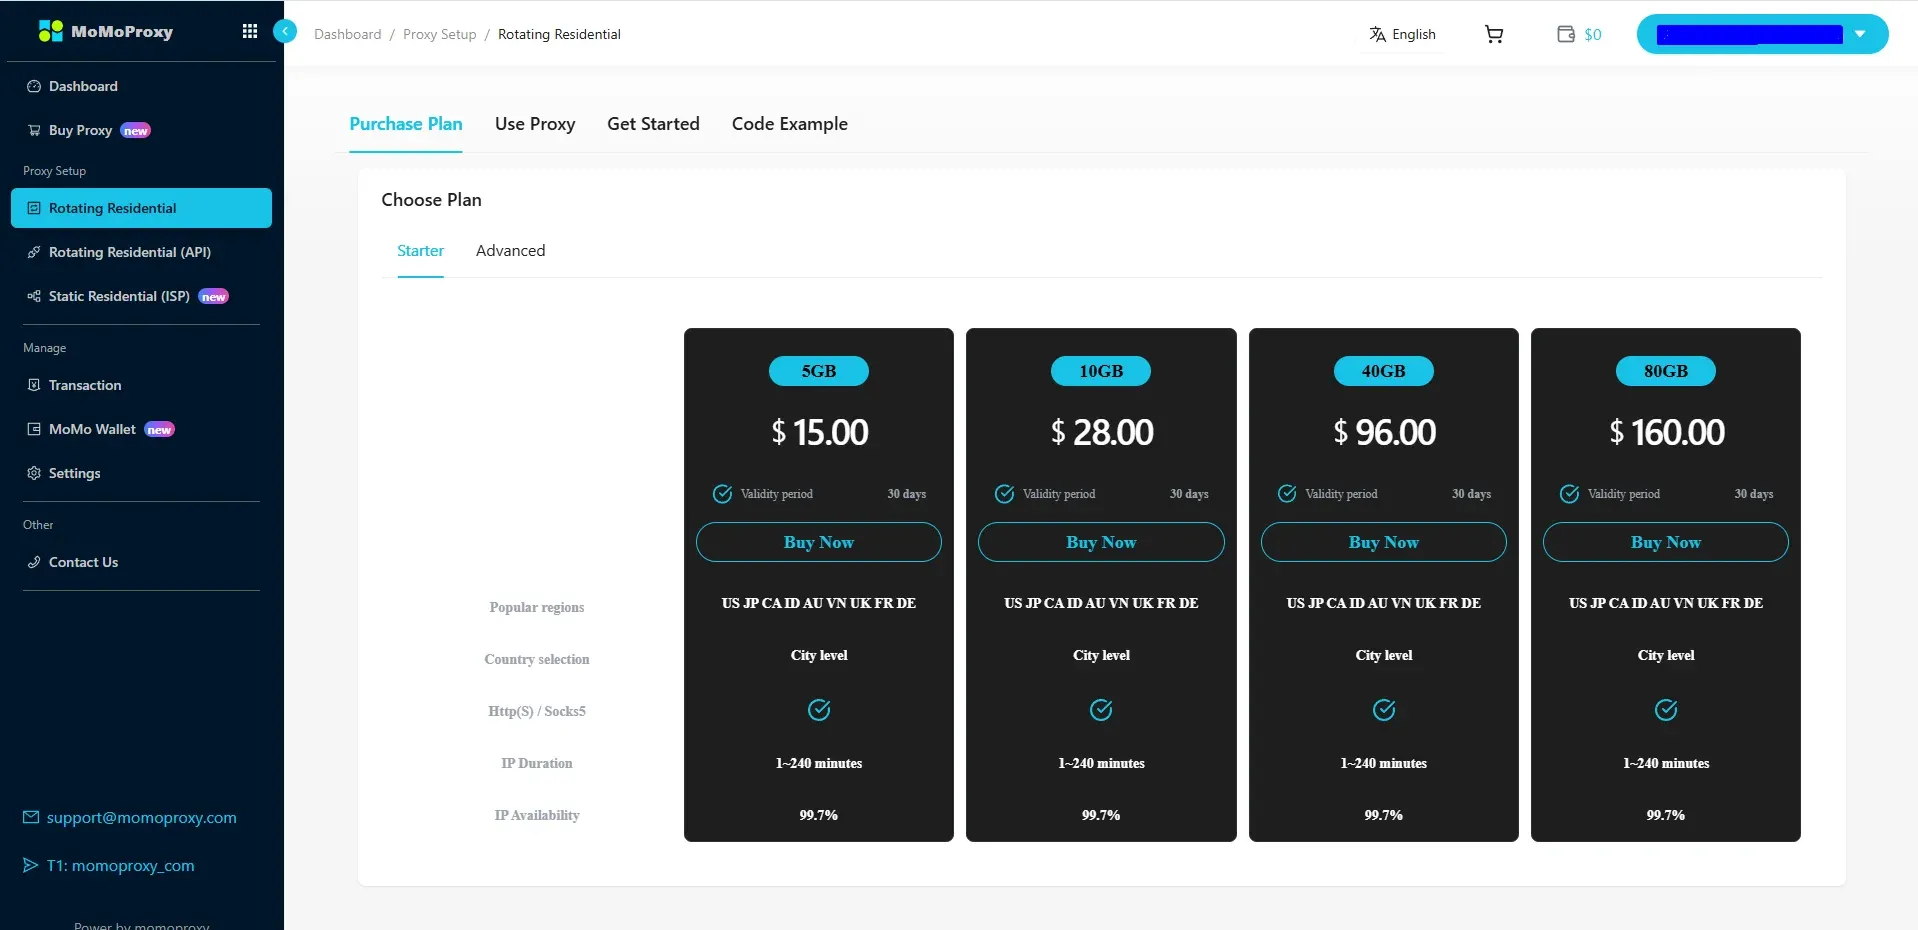Image resolution: width=1918 pixels, height=930 pixels.
Task: Open the English language selector
Action: coord(1402,34)
